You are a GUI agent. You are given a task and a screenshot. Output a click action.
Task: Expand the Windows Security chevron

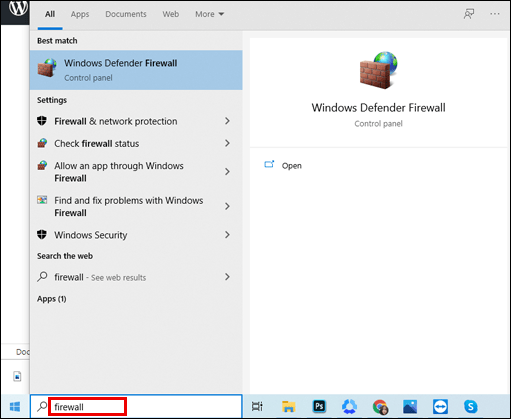click(227, 235)
